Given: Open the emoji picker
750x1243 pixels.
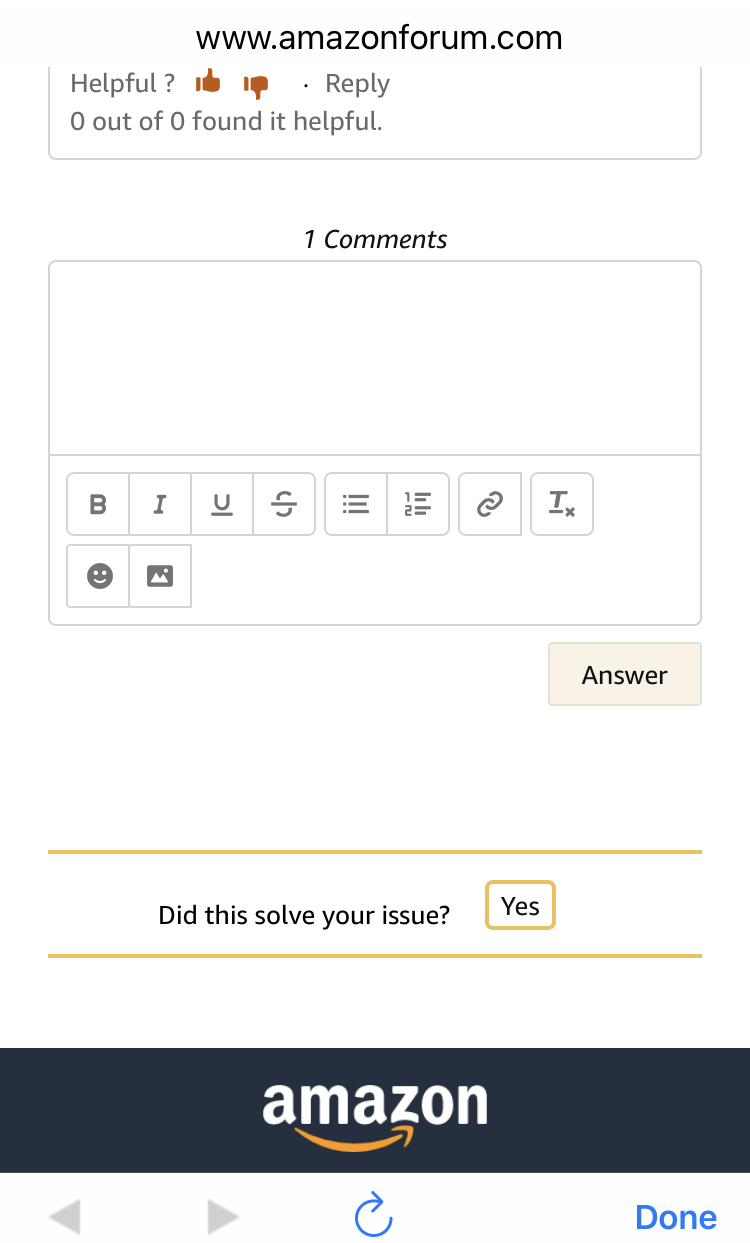Looking at the screenshot, I should [x=99, y=576].
